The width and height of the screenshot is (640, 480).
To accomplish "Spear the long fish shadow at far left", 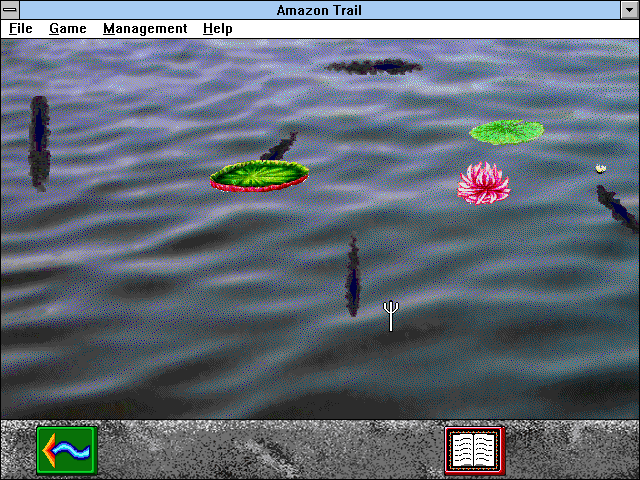I will tap(39, 143).
